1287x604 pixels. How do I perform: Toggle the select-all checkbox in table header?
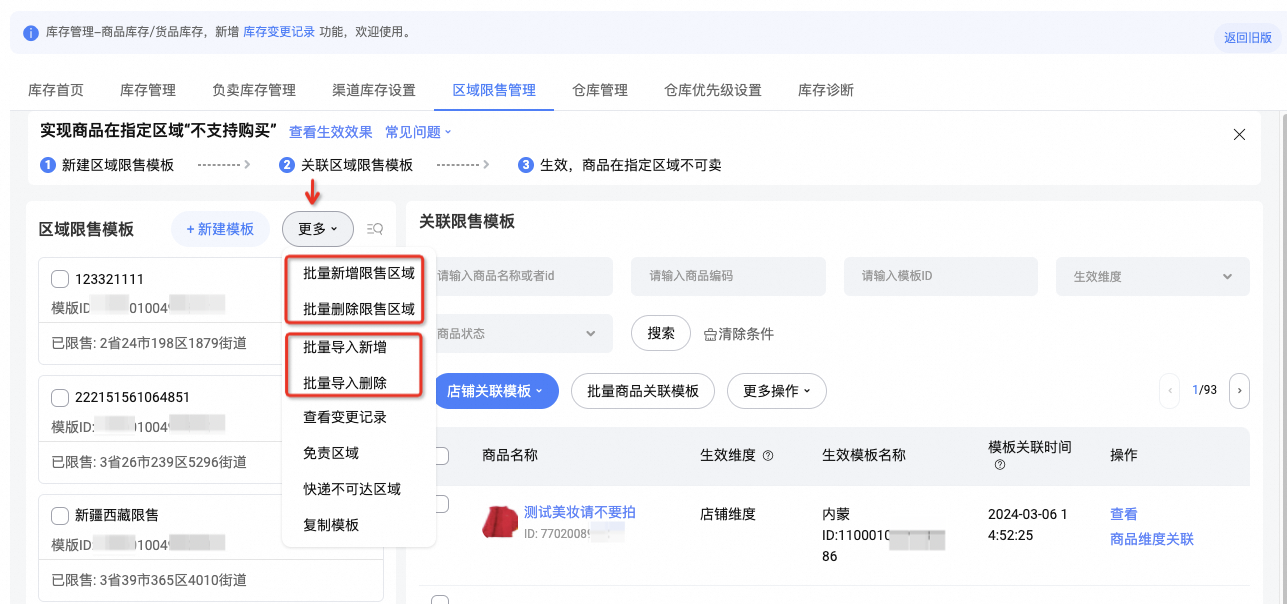[x=441, y=456]
